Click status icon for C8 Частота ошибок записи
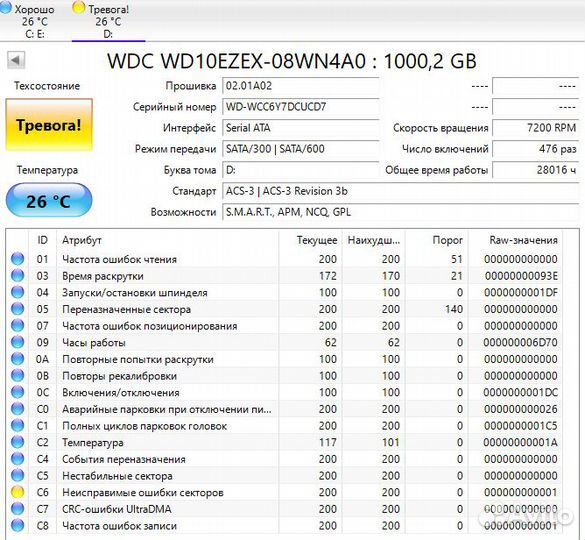585x540 pixels. coord(18,525)
